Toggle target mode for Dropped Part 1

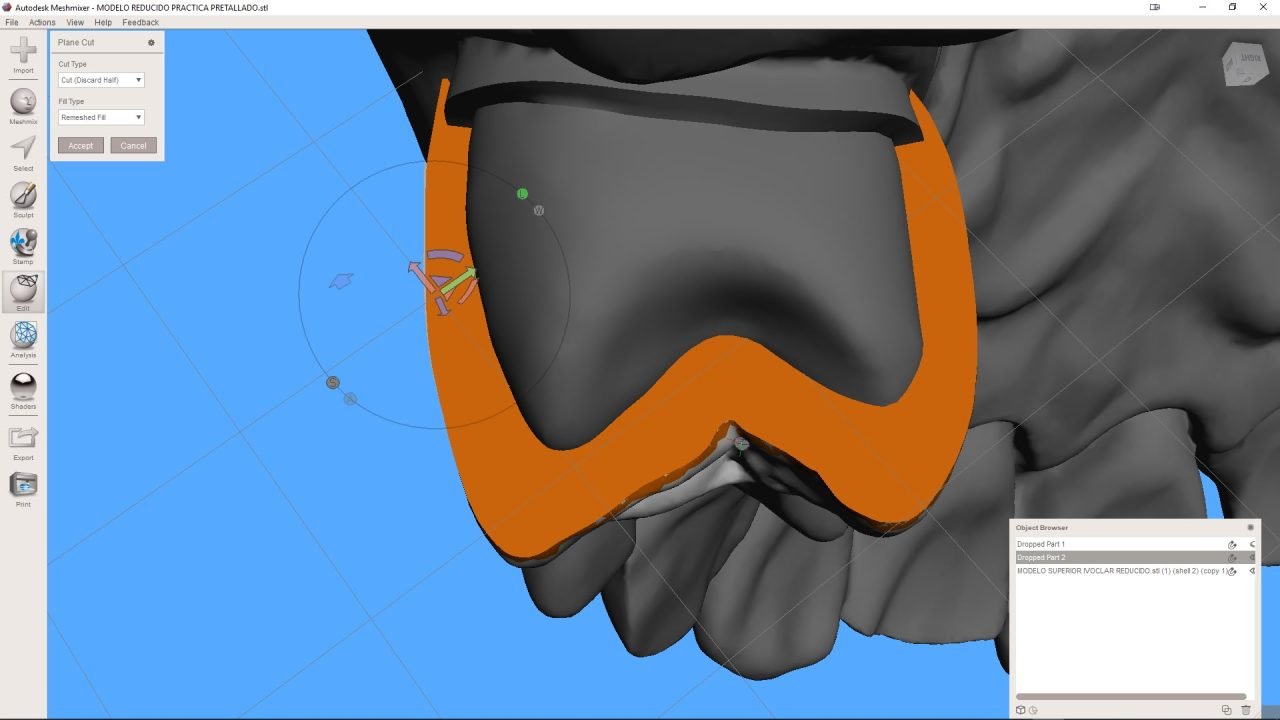pos(1232,544)
